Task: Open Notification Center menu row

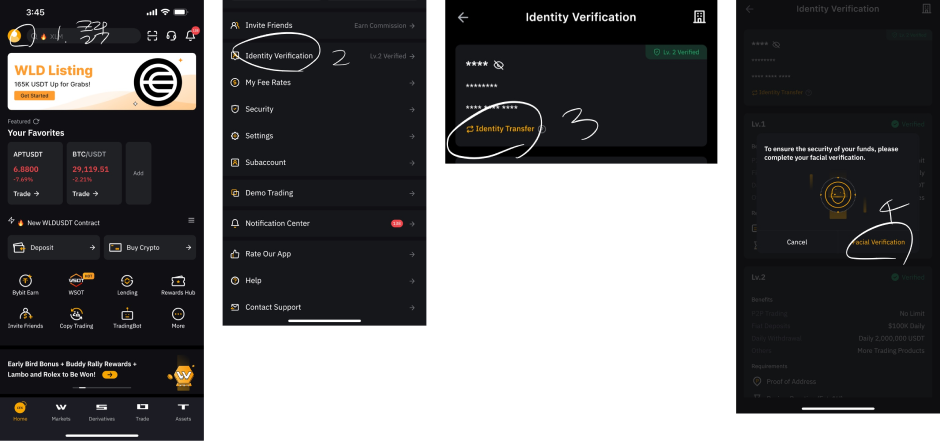Action: 324,223
